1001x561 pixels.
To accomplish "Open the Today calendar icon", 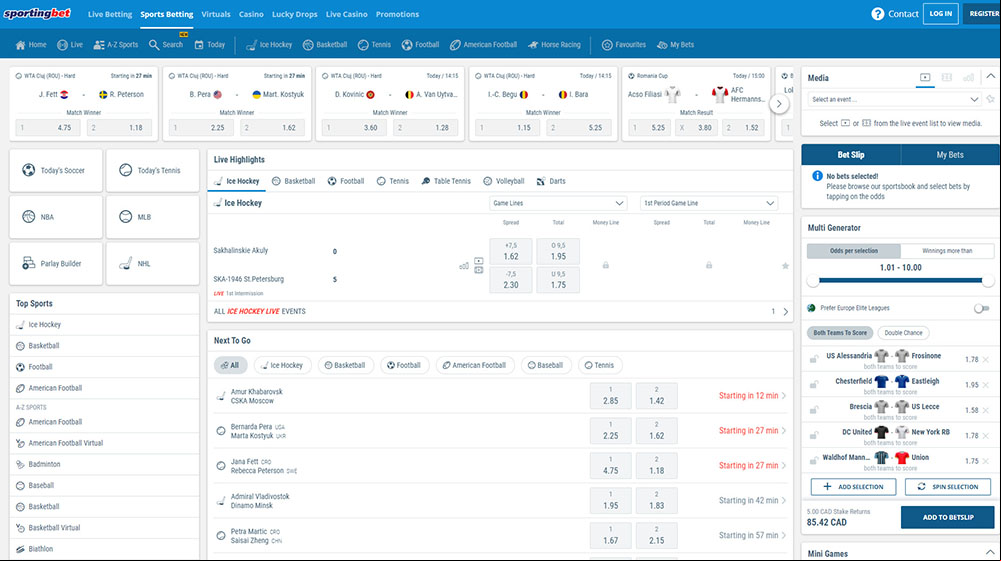I will click(x=199, y=45).
